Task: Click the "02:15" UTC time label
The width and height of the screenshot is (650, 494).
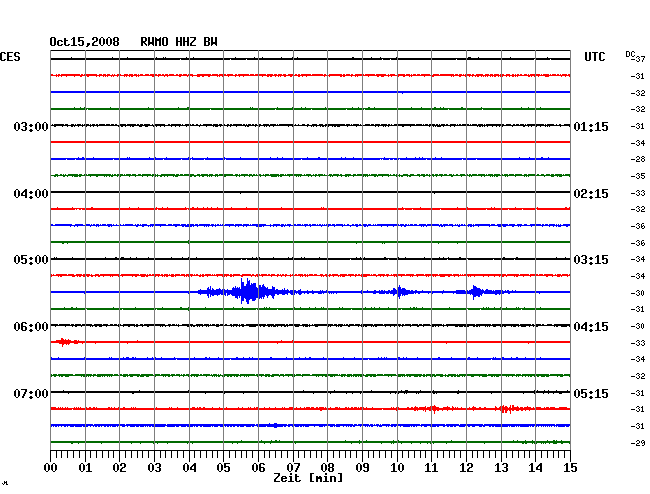Action: (591, 194)
